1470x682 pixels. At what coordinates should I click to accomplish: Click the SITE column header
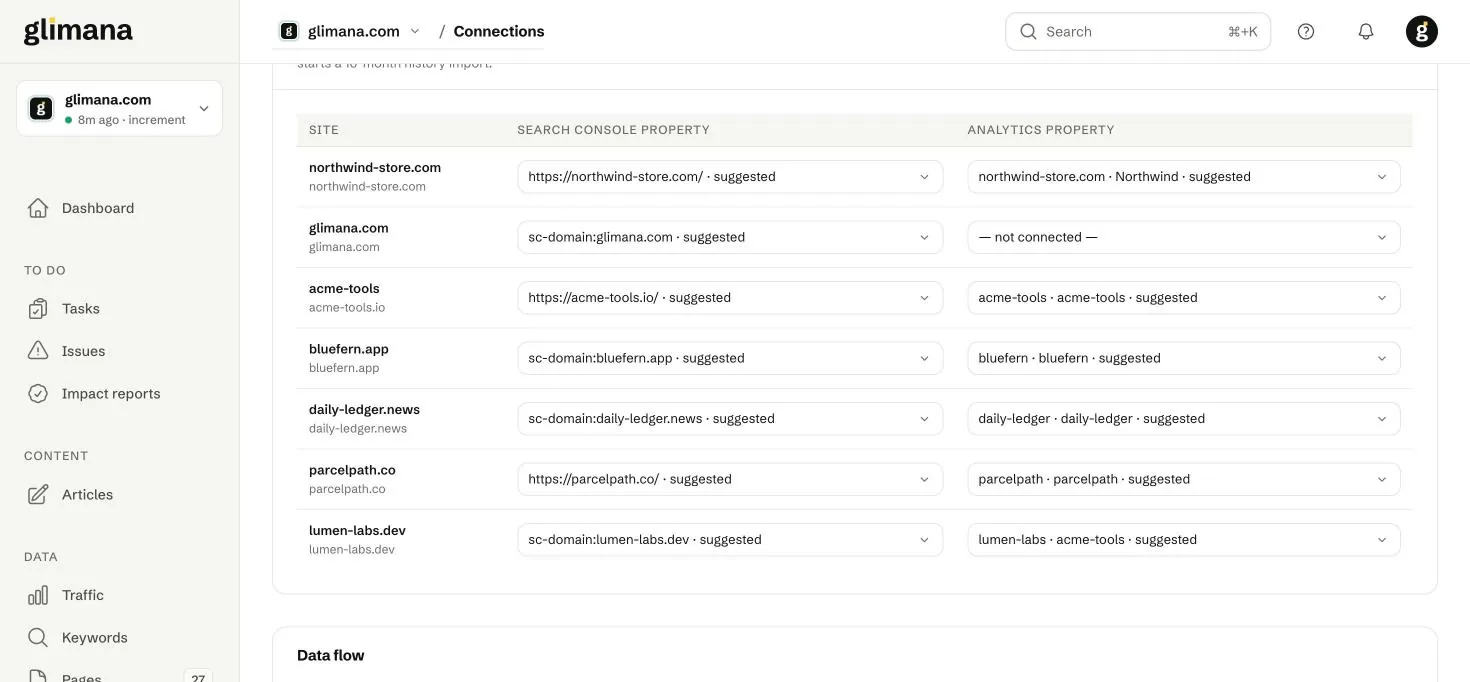(x=324, y=130)
